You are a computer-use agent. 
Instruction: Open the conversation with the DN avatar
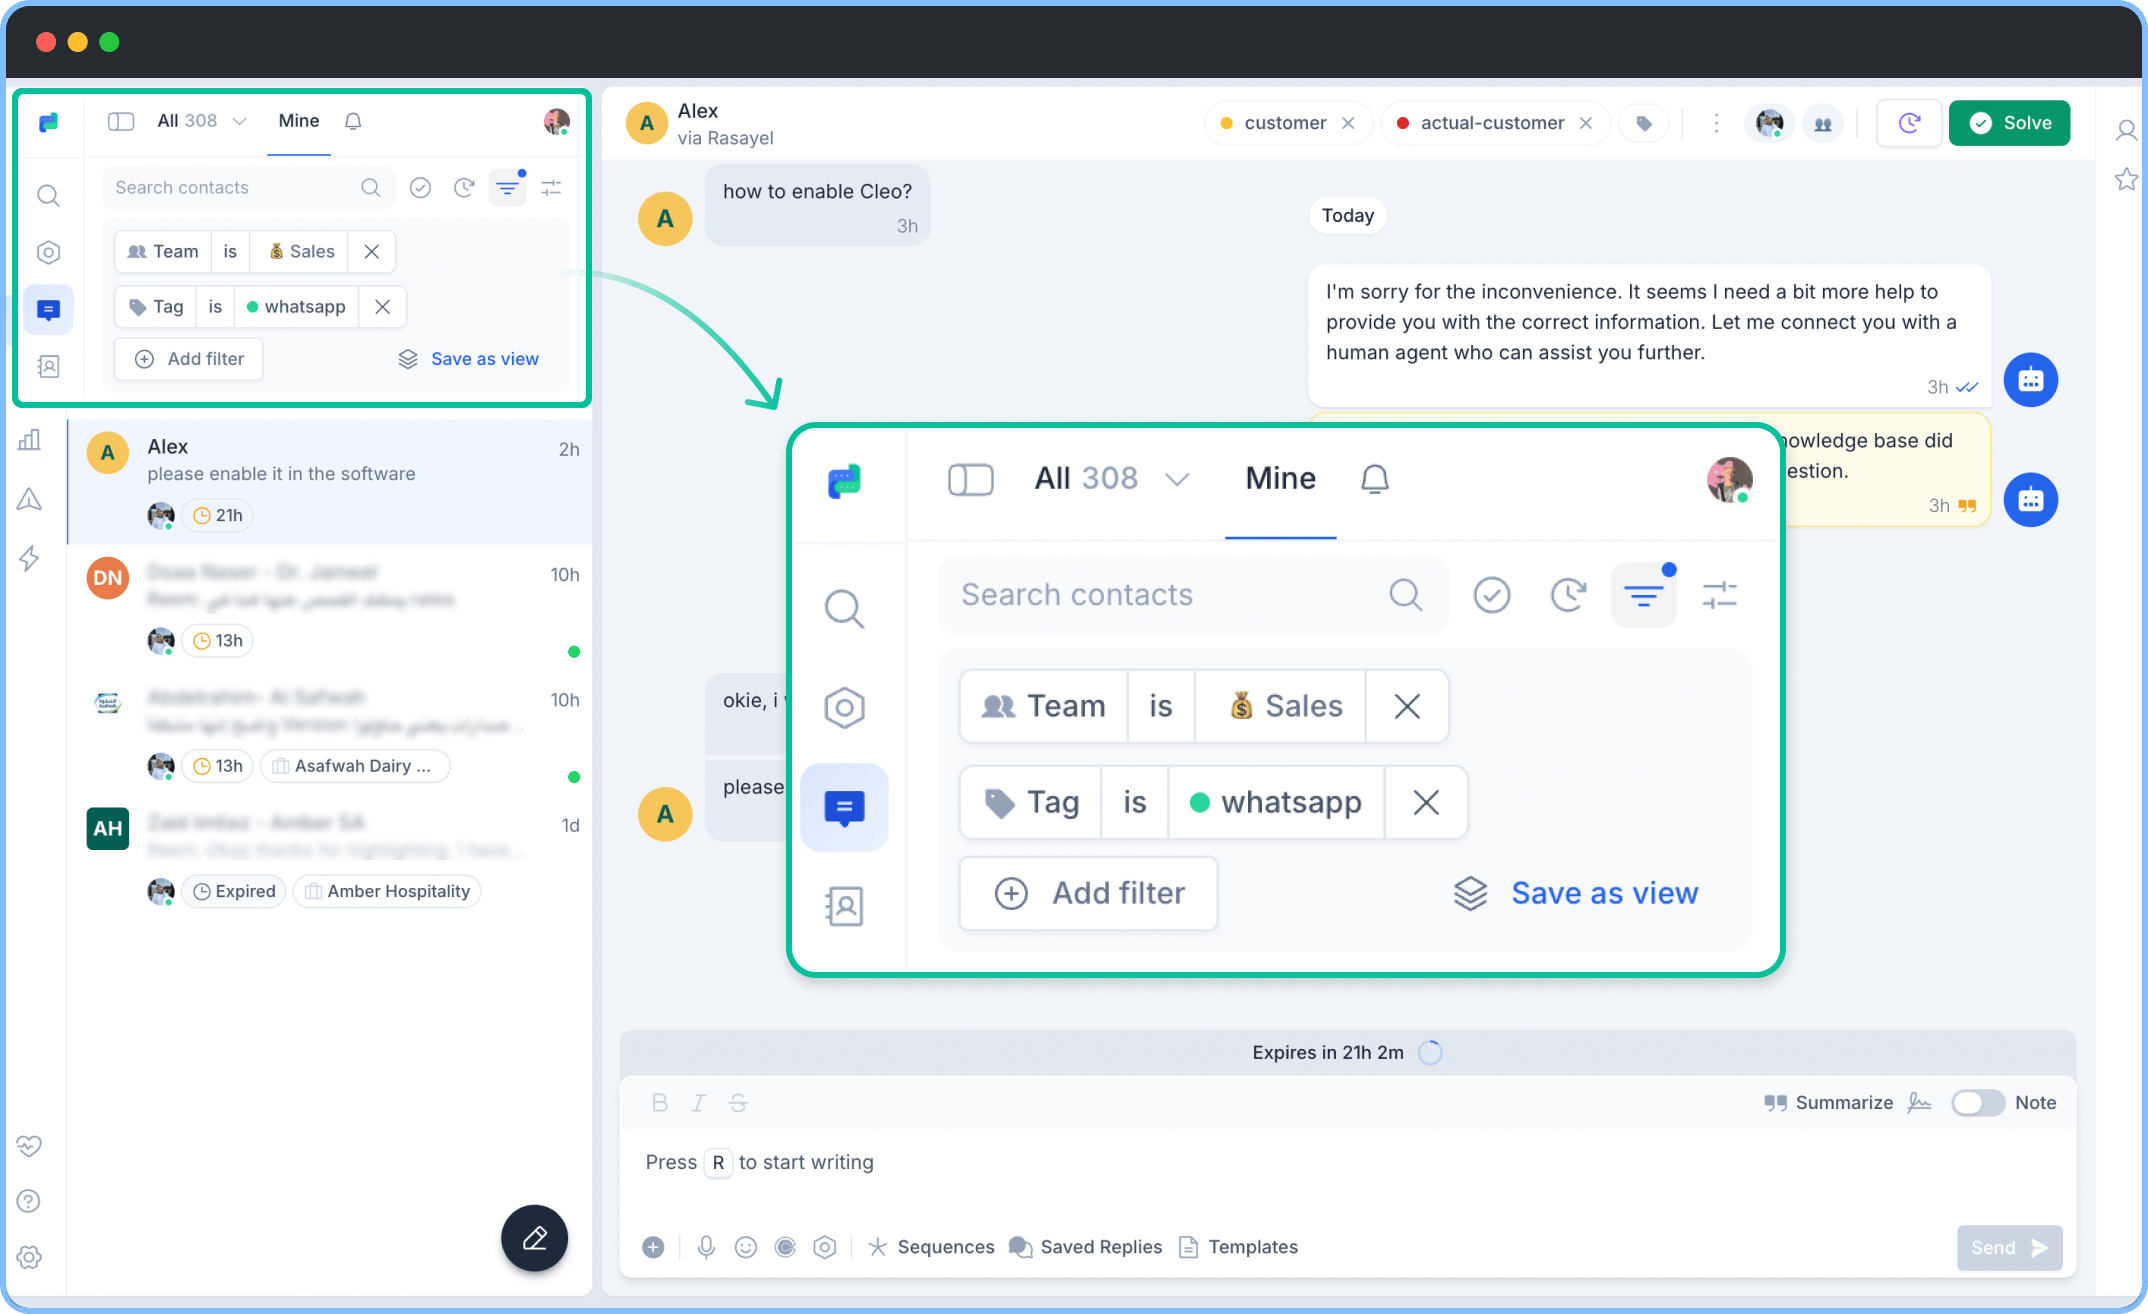(x=330, y=606)
